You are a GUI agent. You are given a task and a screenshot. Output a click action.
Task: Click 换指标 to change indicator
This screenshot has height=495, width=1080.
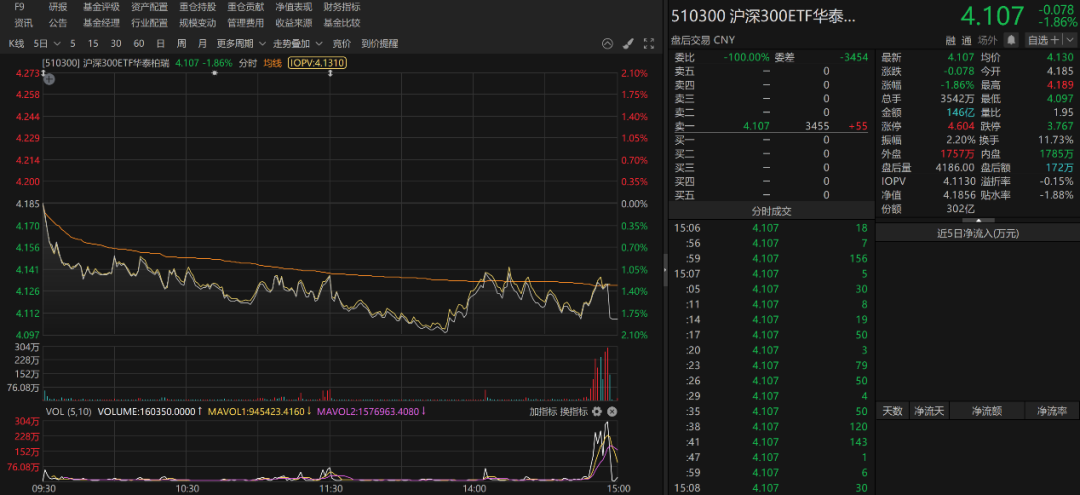573,412
